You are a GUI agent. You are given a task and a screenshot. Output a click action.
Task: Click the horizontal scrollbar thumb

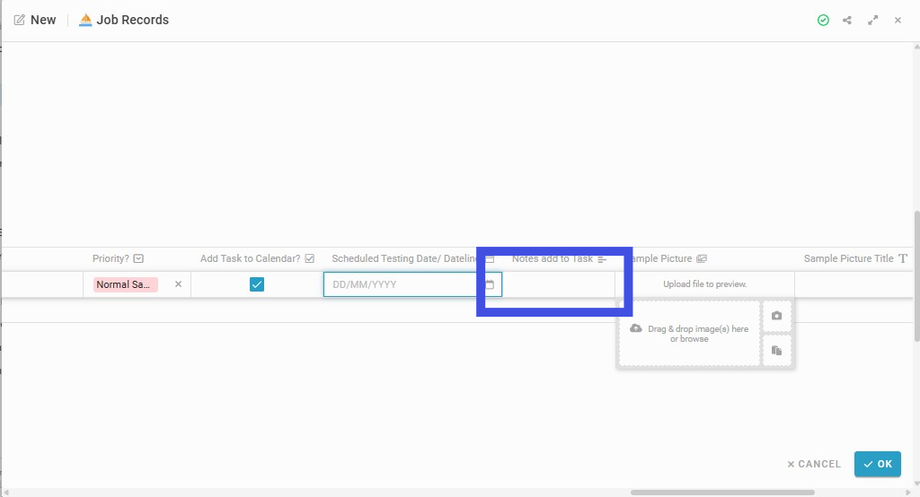point(722,492)
